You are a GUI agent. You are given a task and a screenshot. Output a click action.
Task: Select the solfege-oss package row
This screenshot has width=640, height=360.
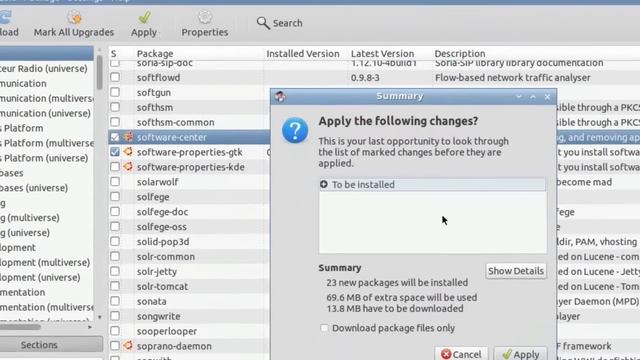tap(162, 227)
